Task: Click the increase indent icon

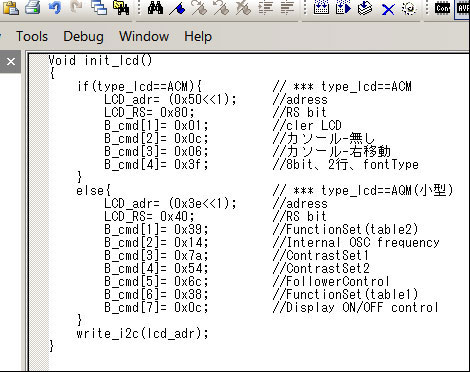Action: (x=266, y=8)
